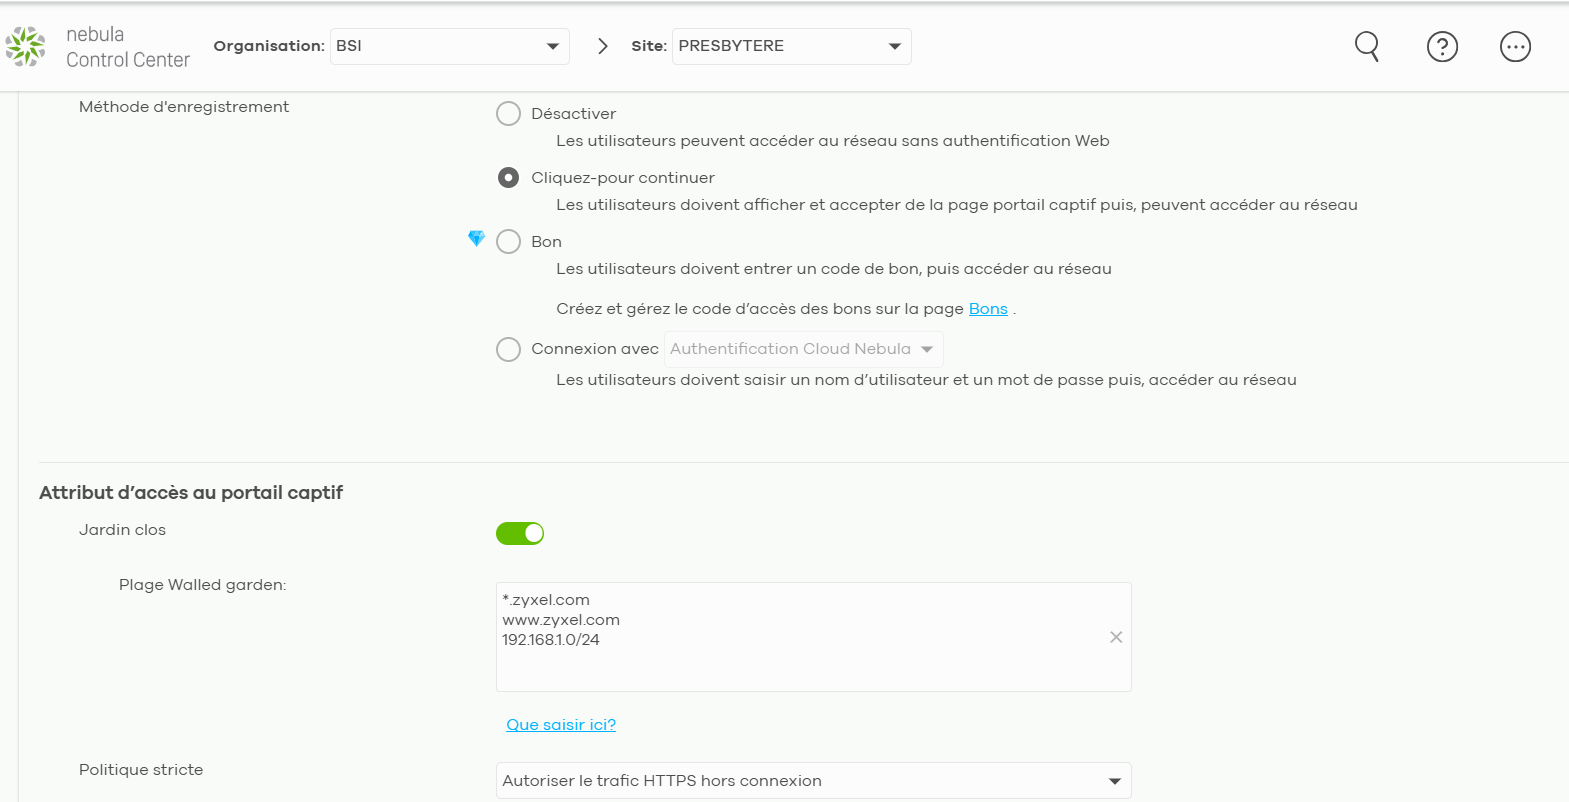The image size is (1569, 802).
Task: Clear the Walled garden list with X
Action: click(x=1116, y=637)
